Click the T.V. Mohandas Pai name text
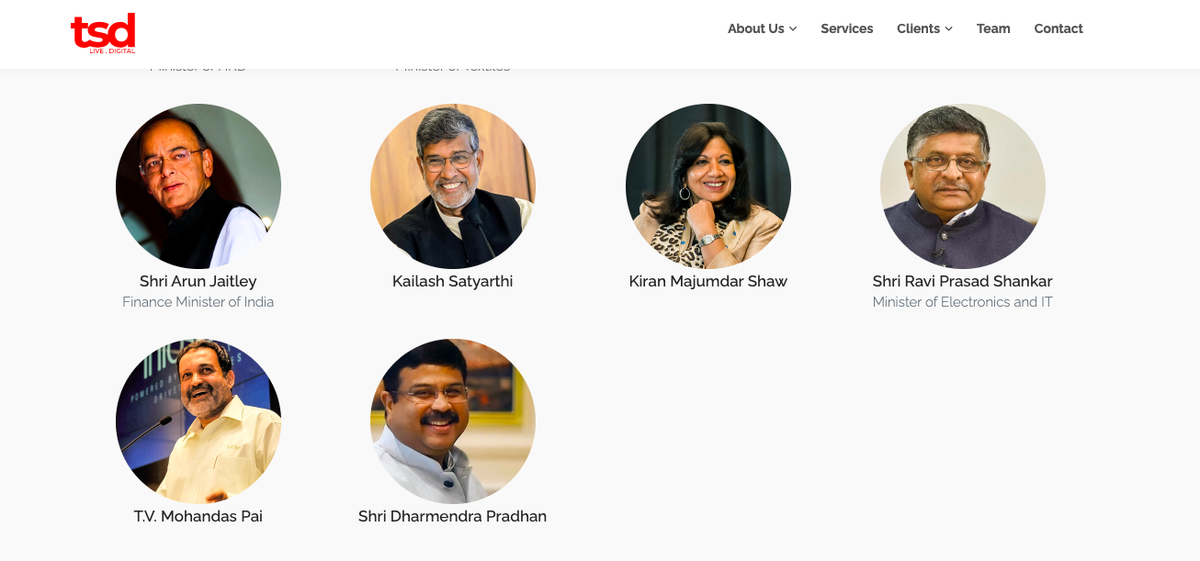 click(198, 516)
